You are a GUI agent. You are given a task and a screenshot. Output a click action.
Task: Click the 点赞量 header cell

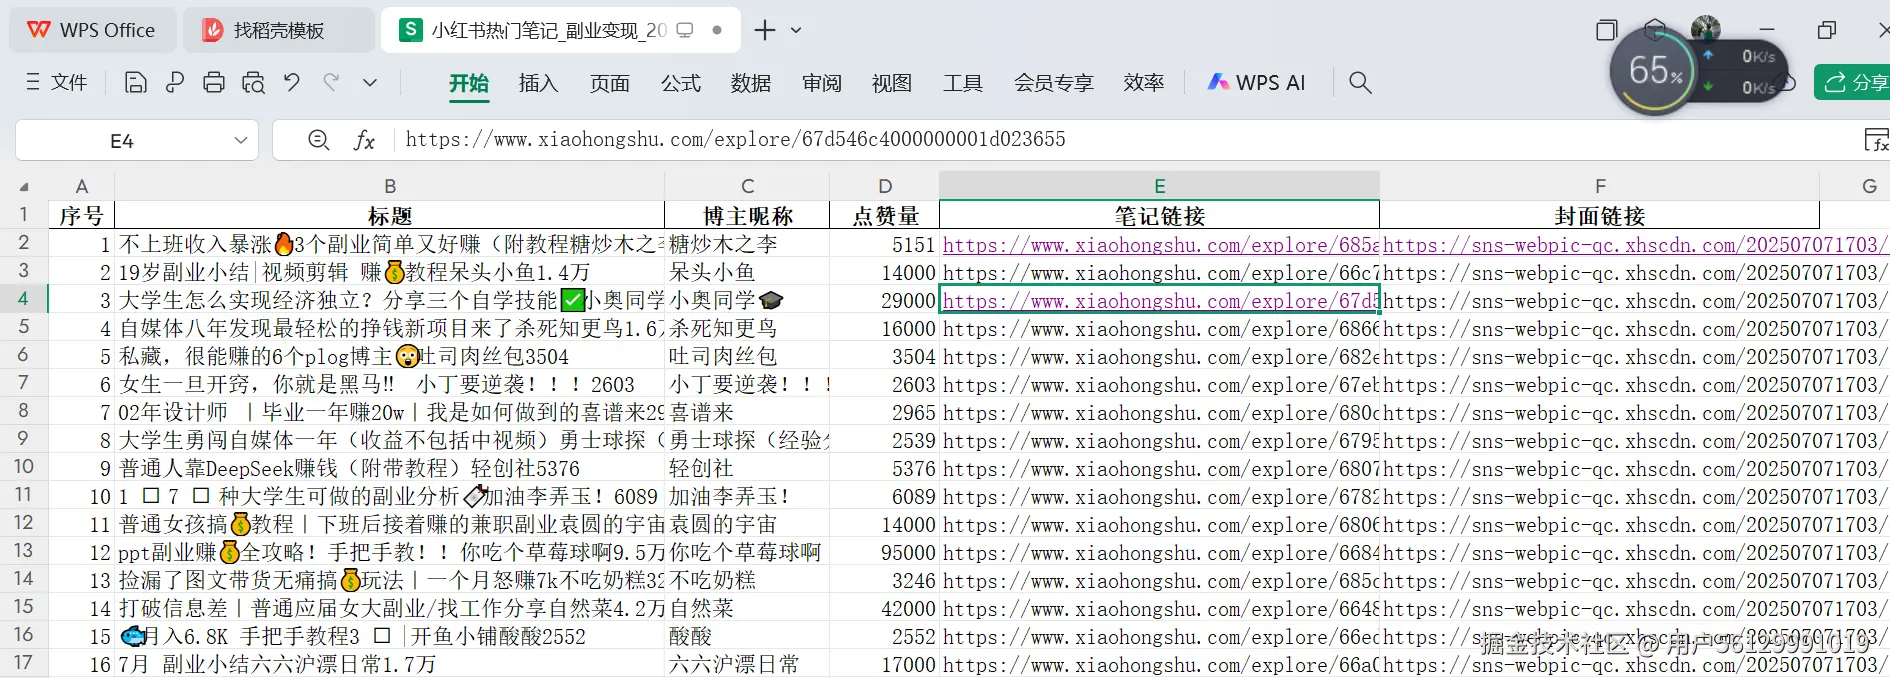point(885,215)
